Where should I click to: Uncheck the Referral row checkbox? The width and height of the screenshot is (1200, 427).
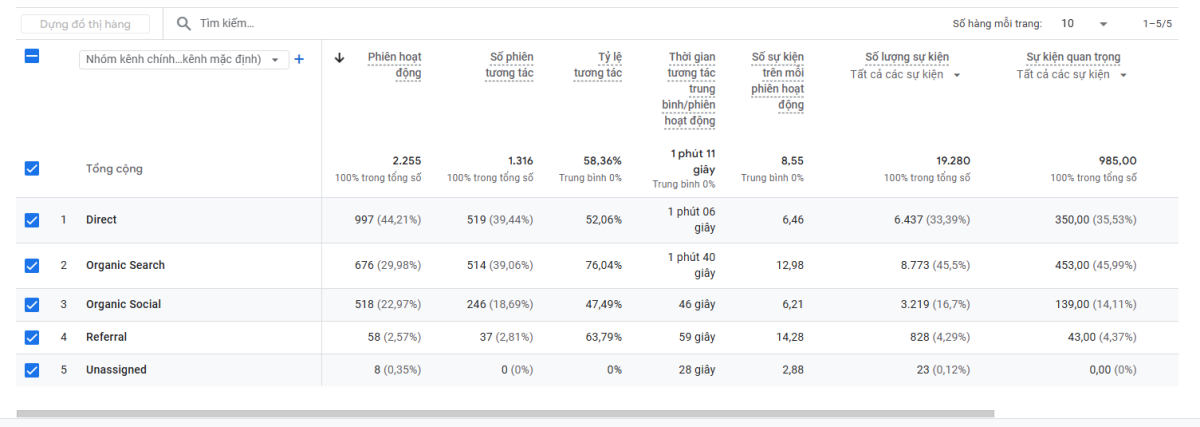[x=32, y=338]
